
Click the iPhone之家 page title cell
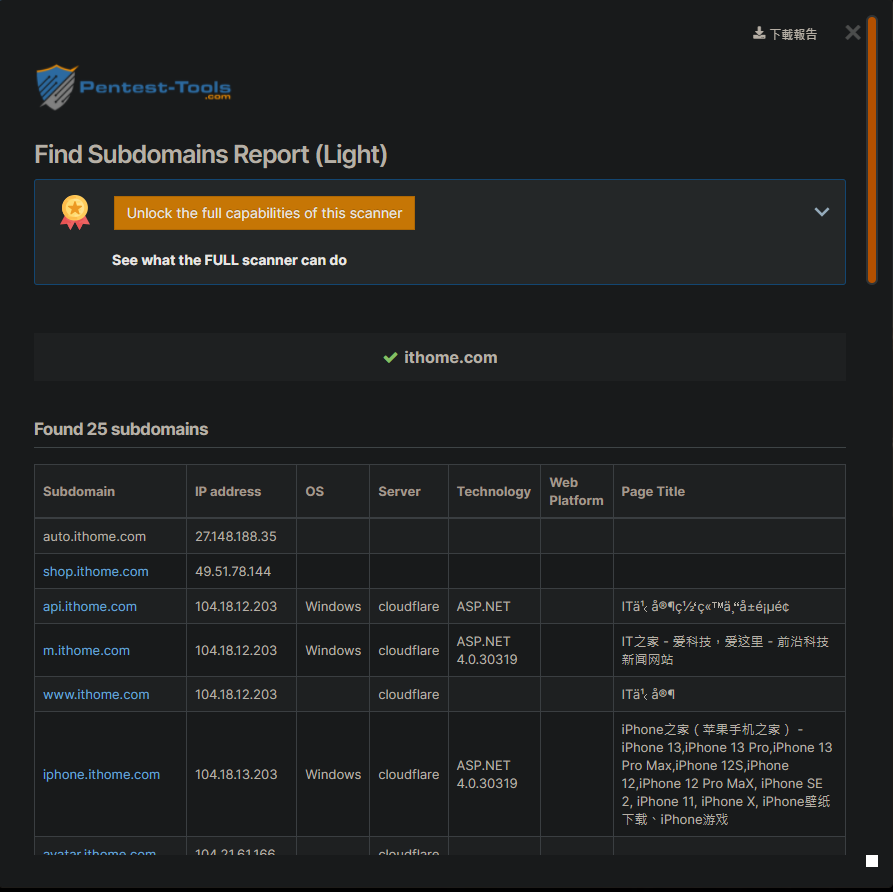tap(730, 775)
